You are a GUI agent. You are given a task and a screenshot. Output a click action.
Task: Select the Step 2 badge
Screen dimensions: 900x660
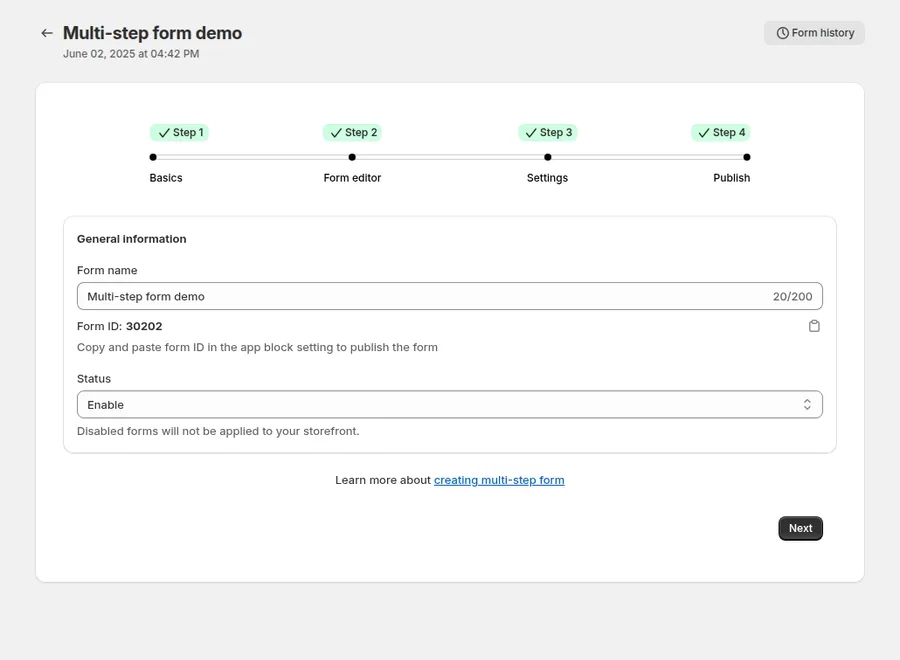pos(352,133)
